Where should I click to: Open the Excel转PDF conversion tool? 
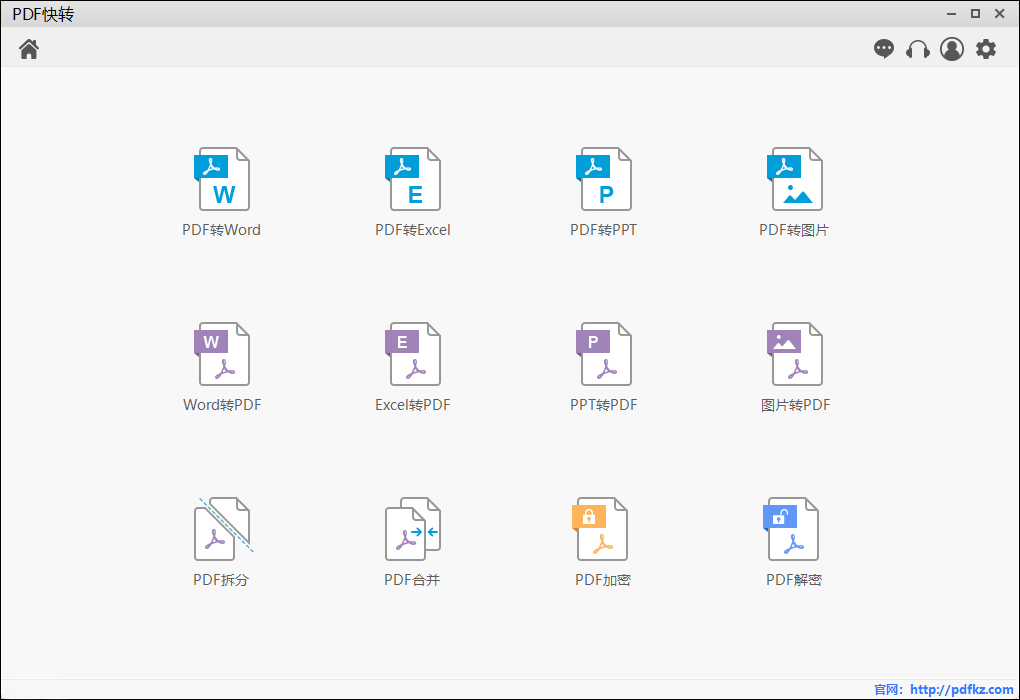[x=413, y=354]
